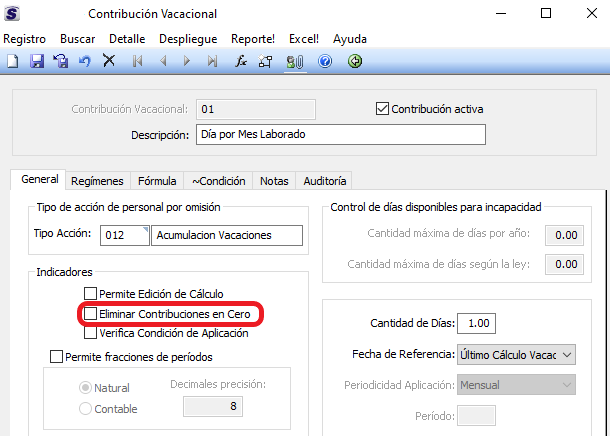The height and width of the screenshot is (436, 610).
Task: Open help with the blue question mark icon
Action: (x=325, y=61)
